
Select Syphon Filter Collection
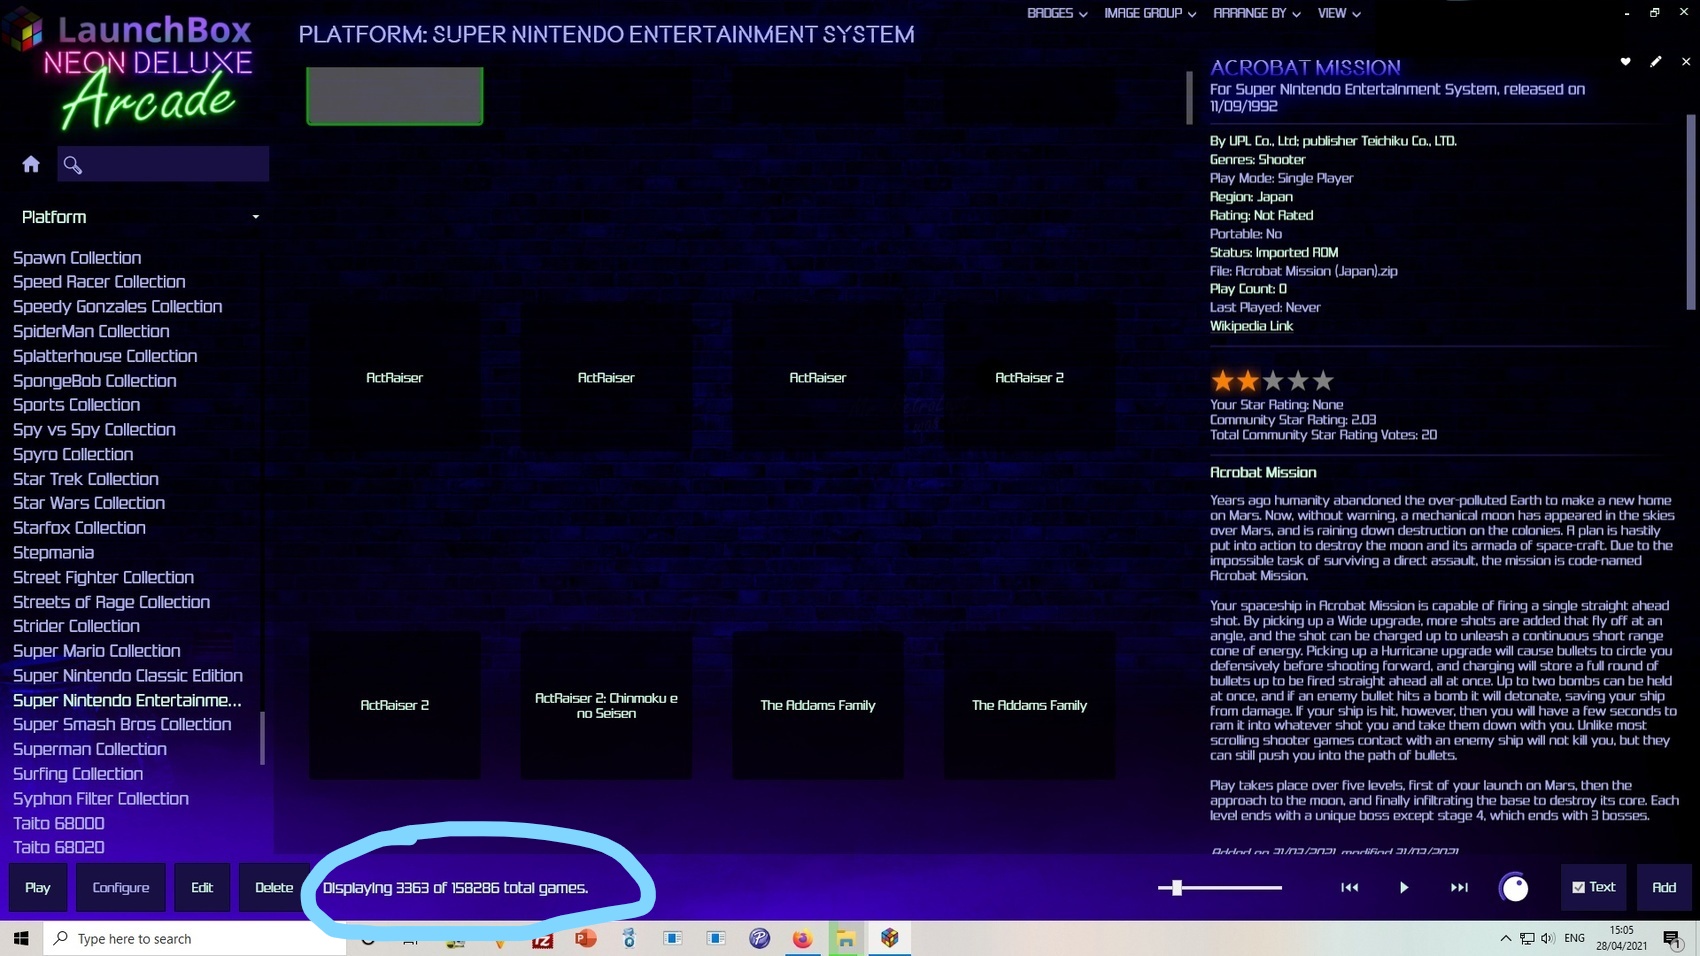tap(101, 799)
